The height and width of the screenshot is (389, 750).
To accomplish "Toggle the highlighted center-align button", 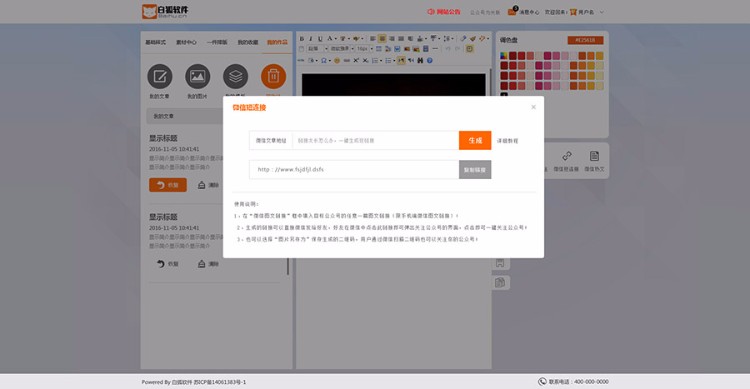I will (382, 39).
